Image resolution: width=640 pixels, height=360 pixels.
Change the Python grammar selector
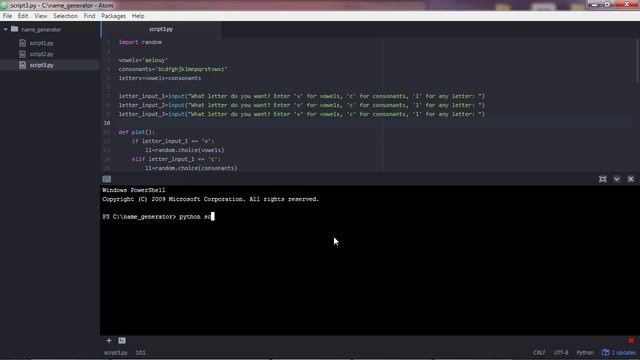585,352
